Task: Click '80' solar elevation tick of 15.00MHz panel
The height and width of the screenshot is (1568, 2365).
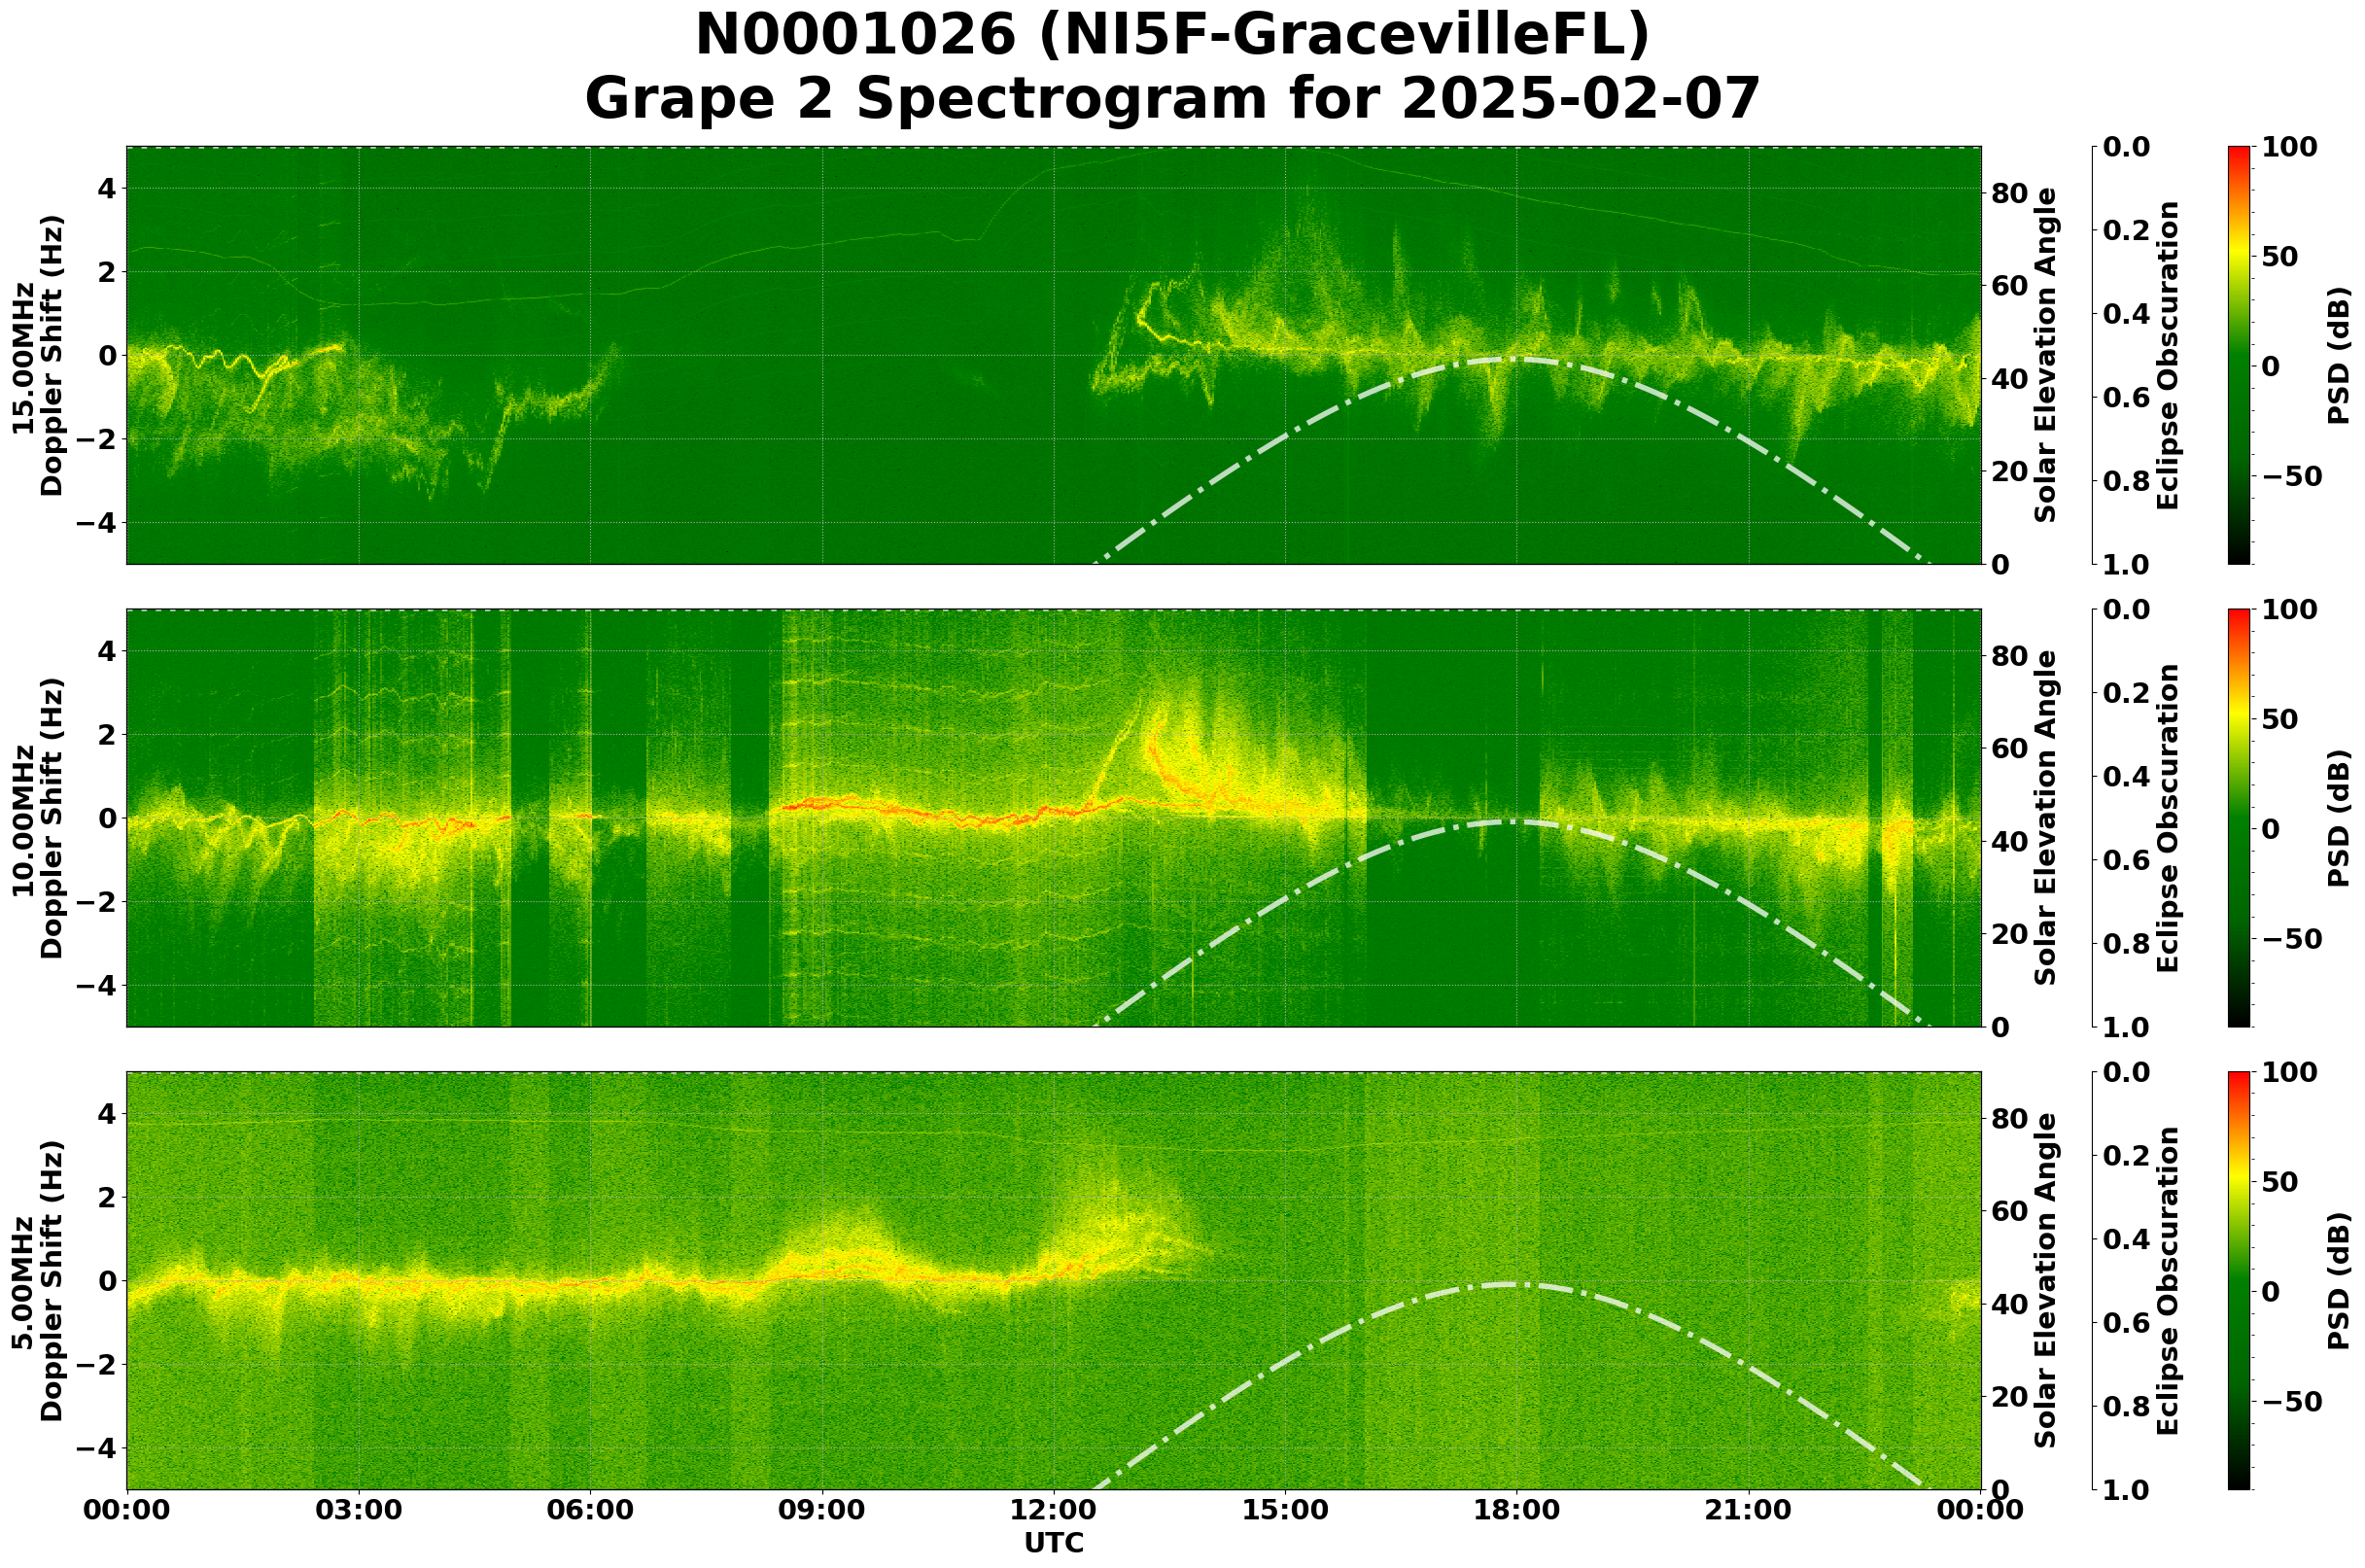Action: [2010, 194]
